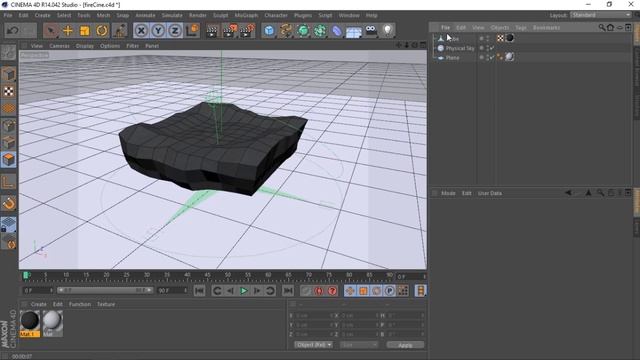Screen dimensions: 640x360
Task: Select the Plane object in Object Manager
Action: 452,58
